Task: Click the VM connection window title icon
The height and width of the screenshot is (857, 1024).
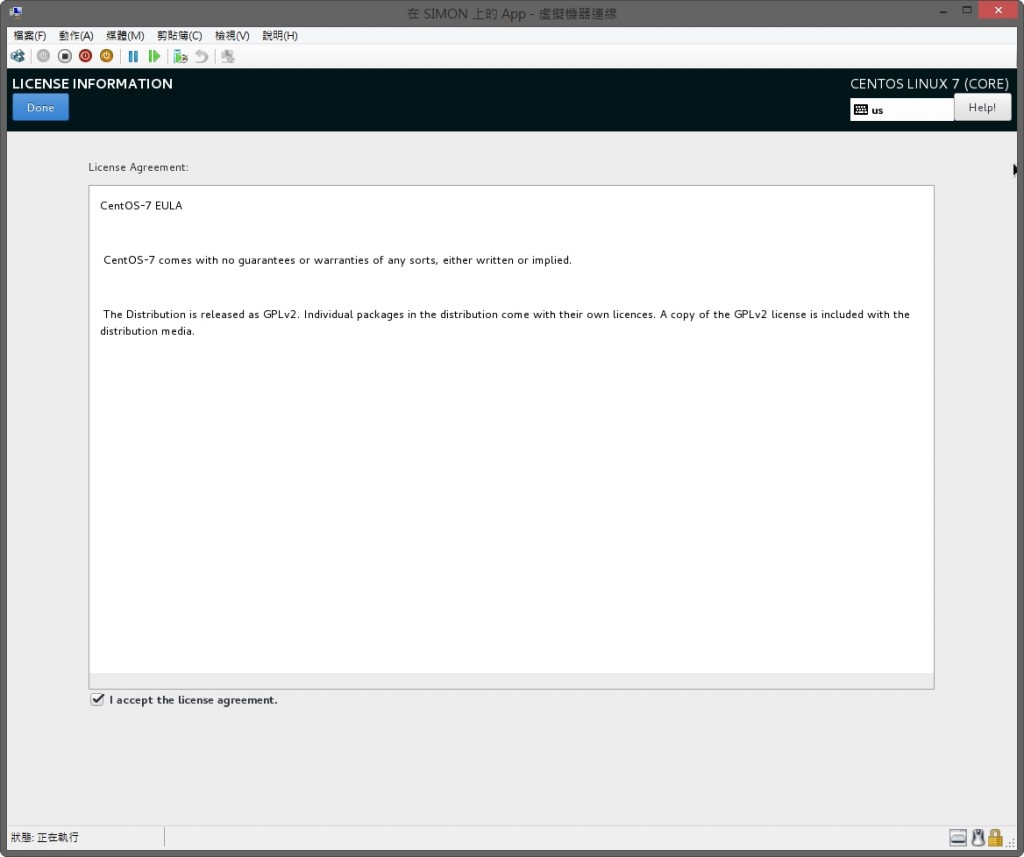Action: tap(16, 11)
